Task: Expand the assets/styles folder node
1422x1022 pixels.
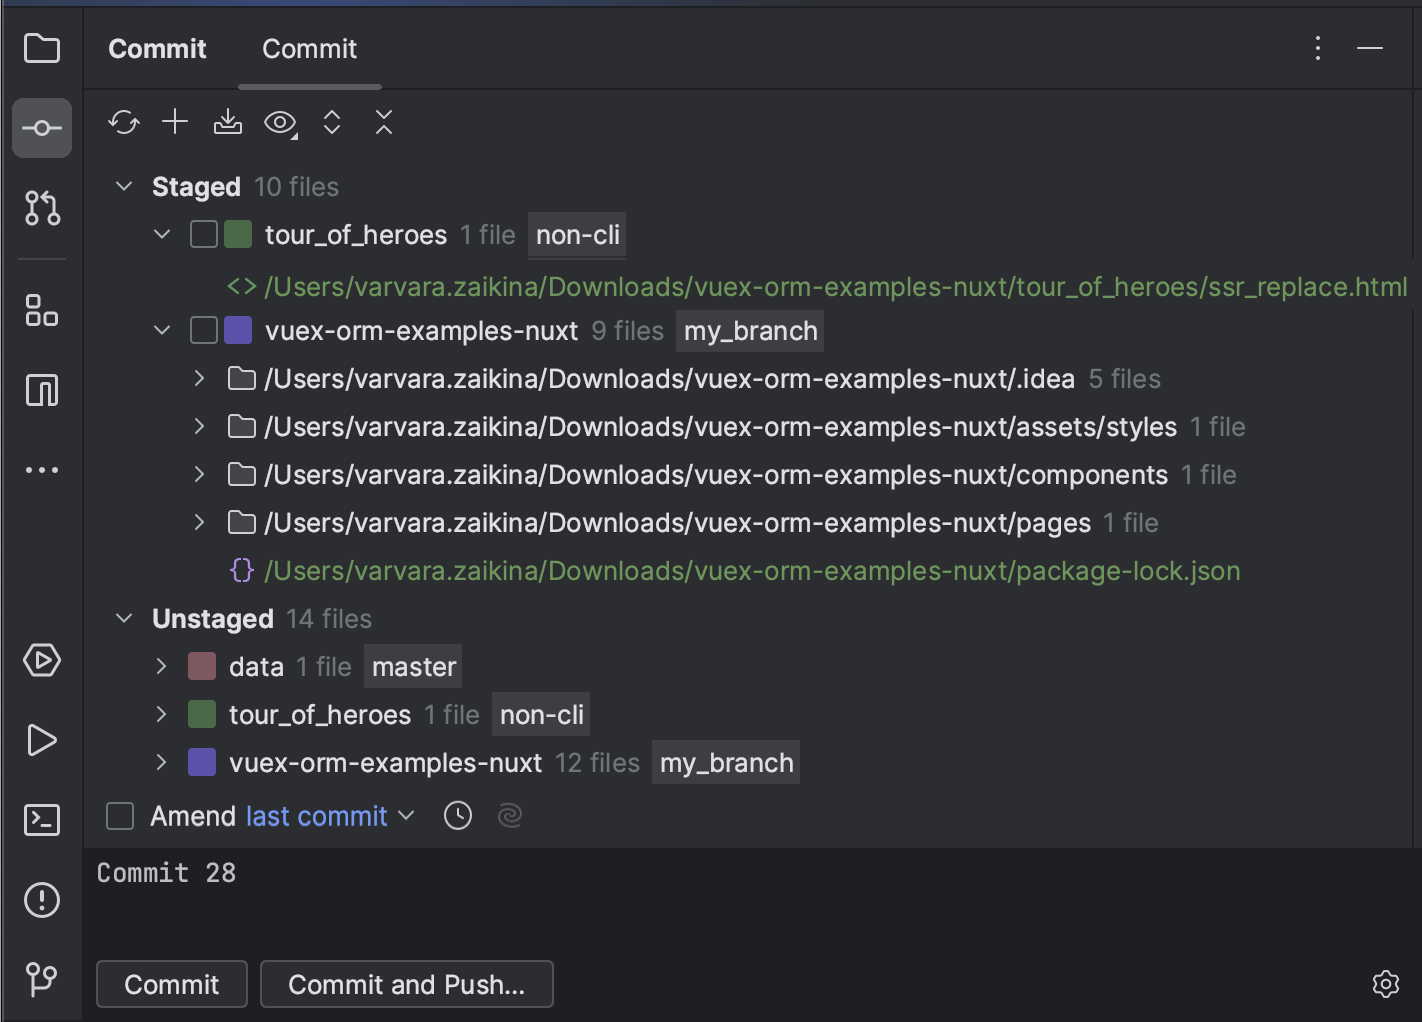Action: (199, 426)
